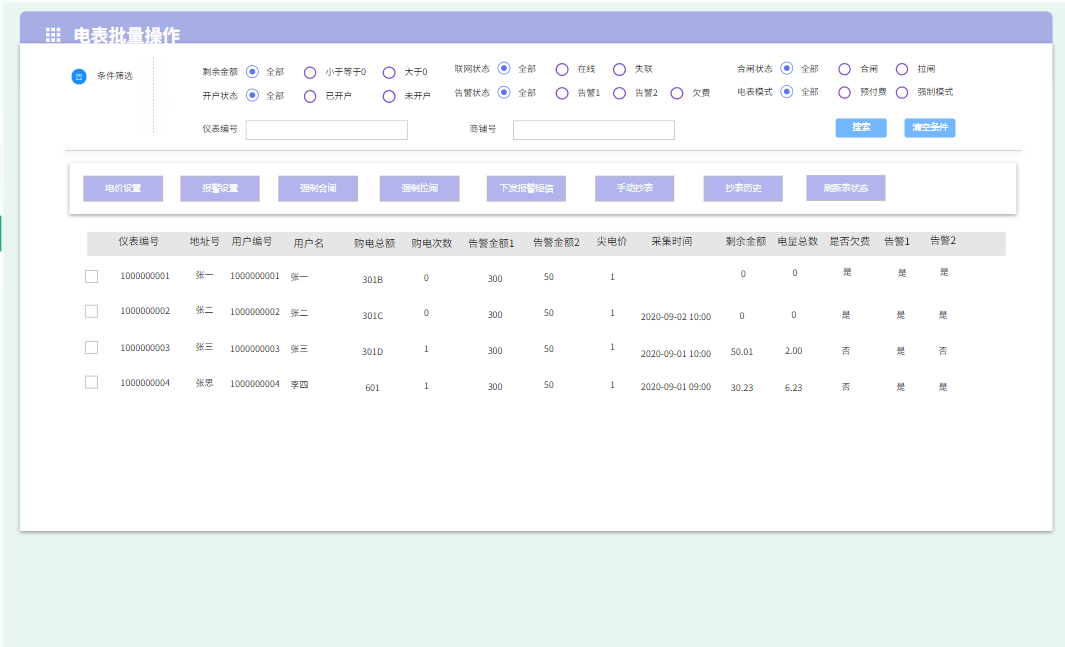Viewport: 1065px width, 647px height.
Task: Send alarm SMS via 下发报警短信
Action: (526, 188)
